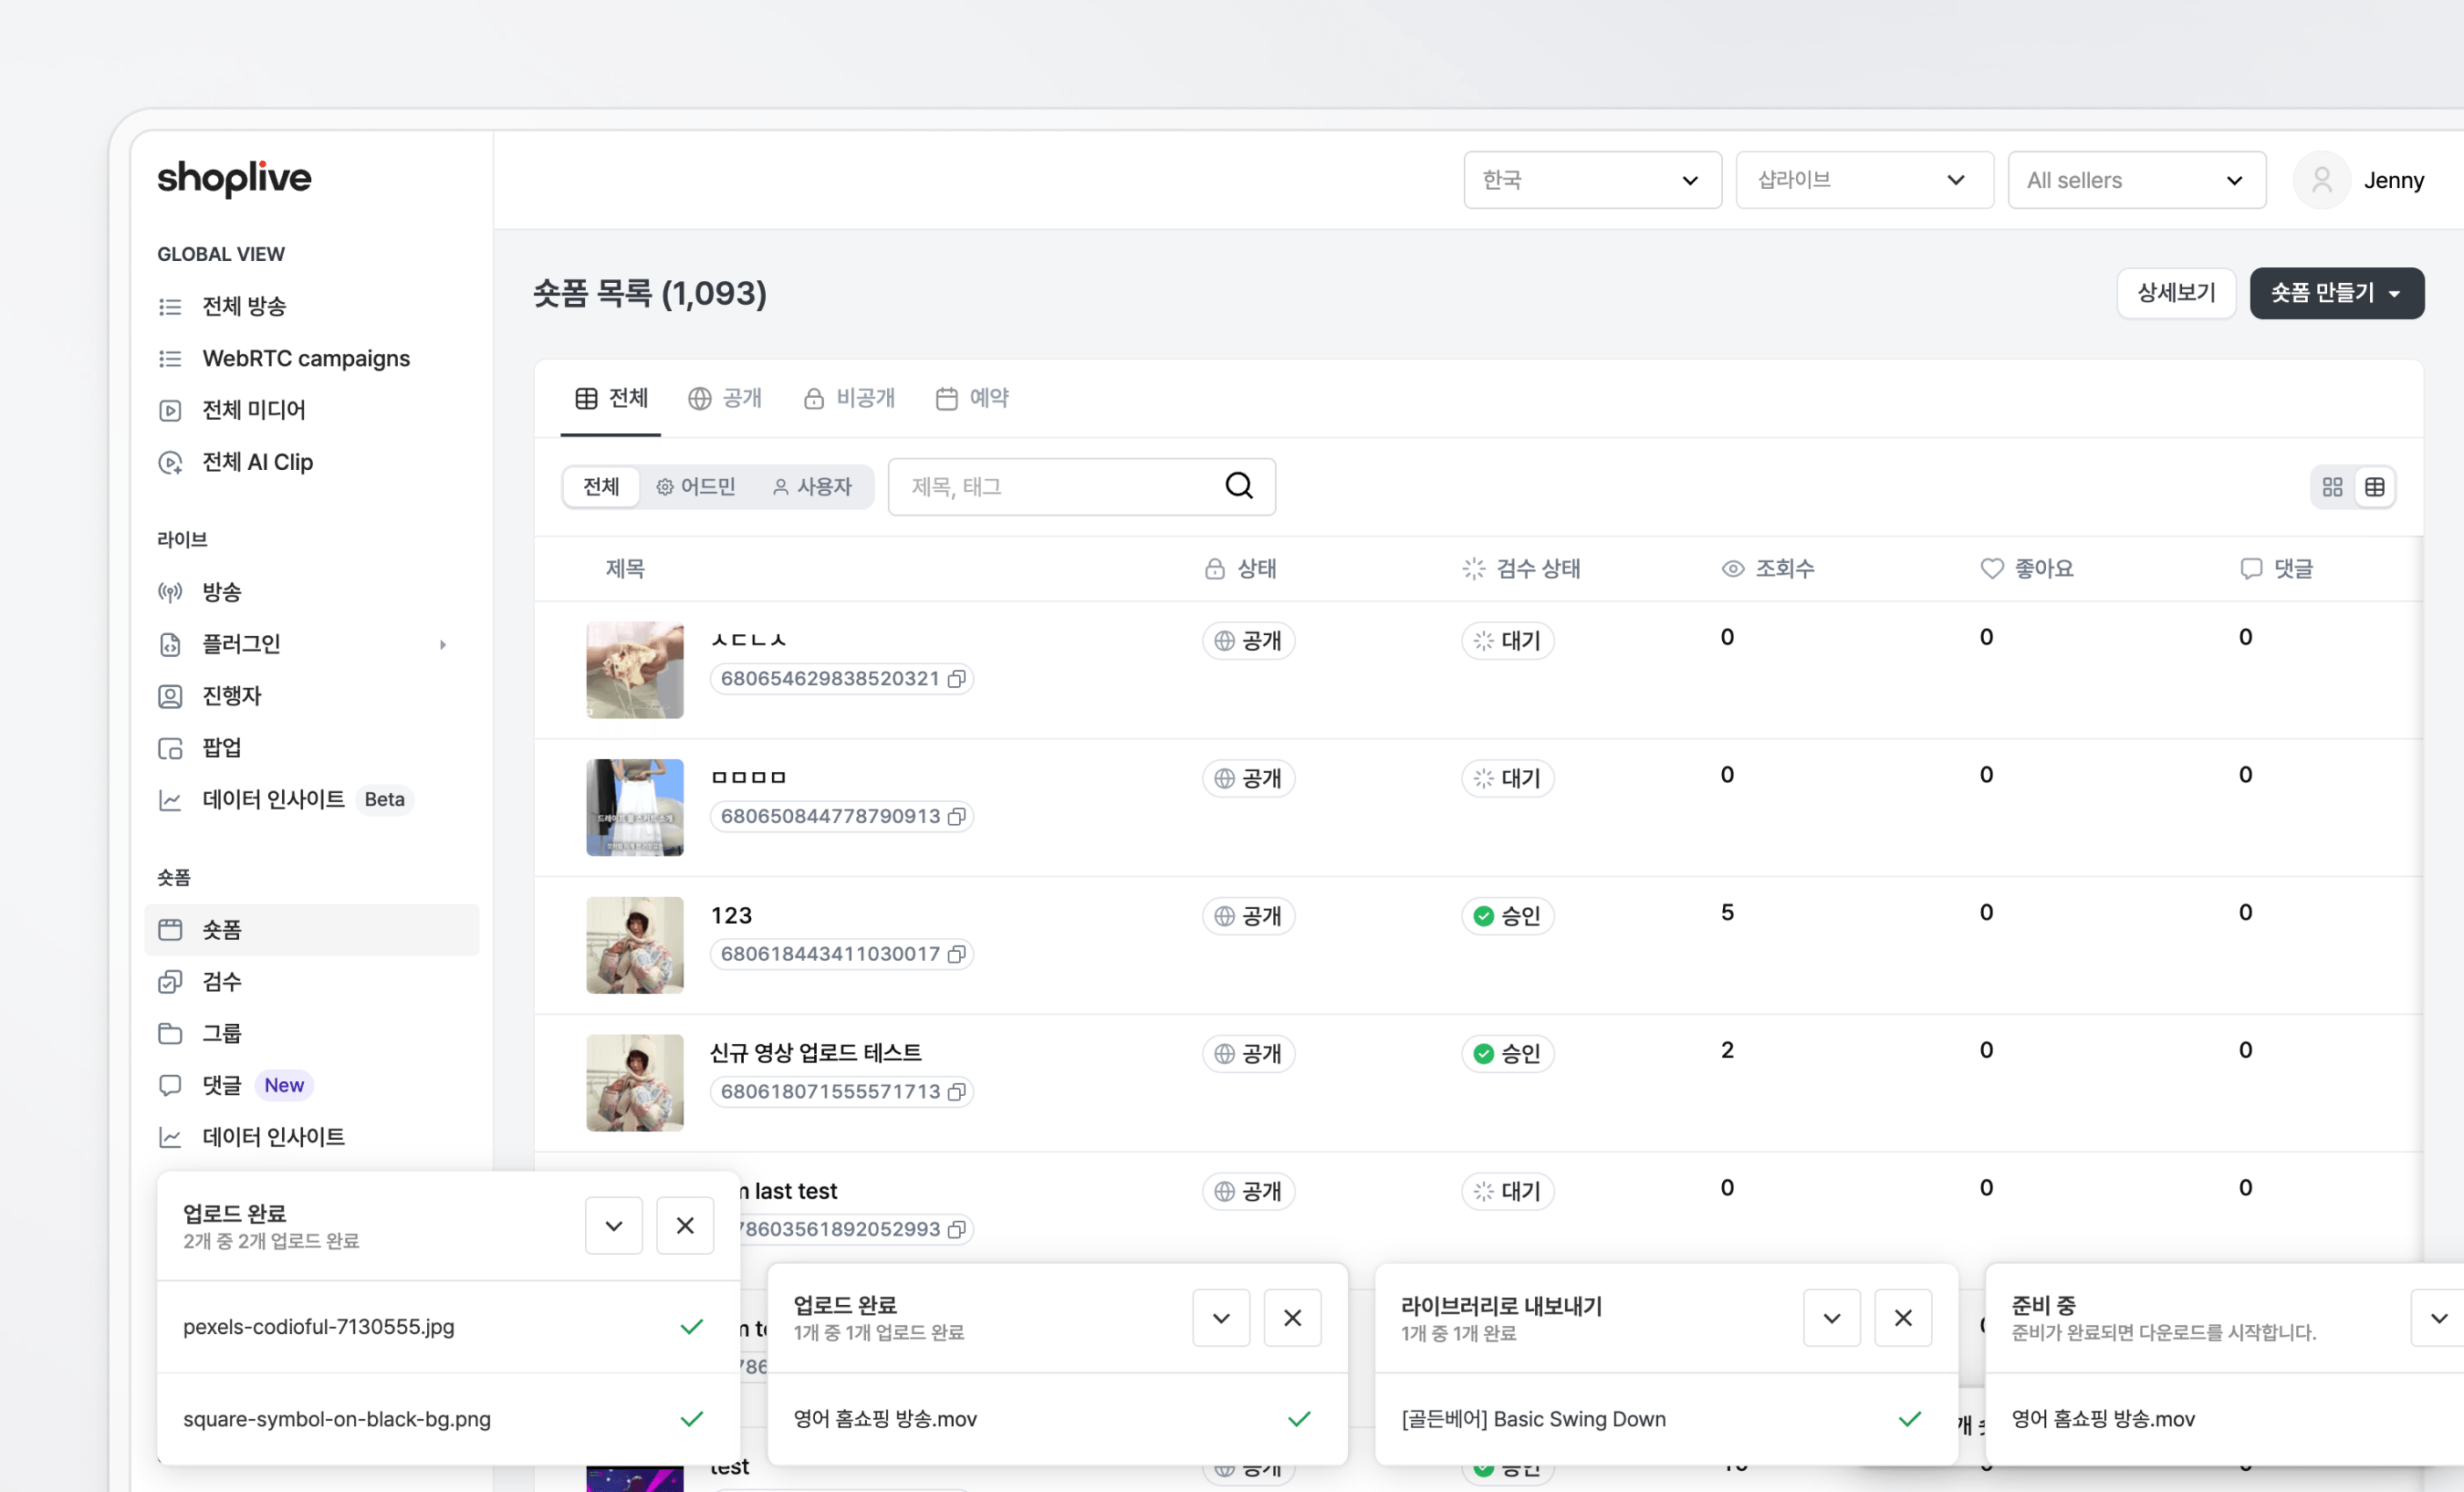Viewport: 2464px width, 1492px height.
Task: Collapse the 2개 업로드 완료 panel
Action: [x=613, y=1226]
